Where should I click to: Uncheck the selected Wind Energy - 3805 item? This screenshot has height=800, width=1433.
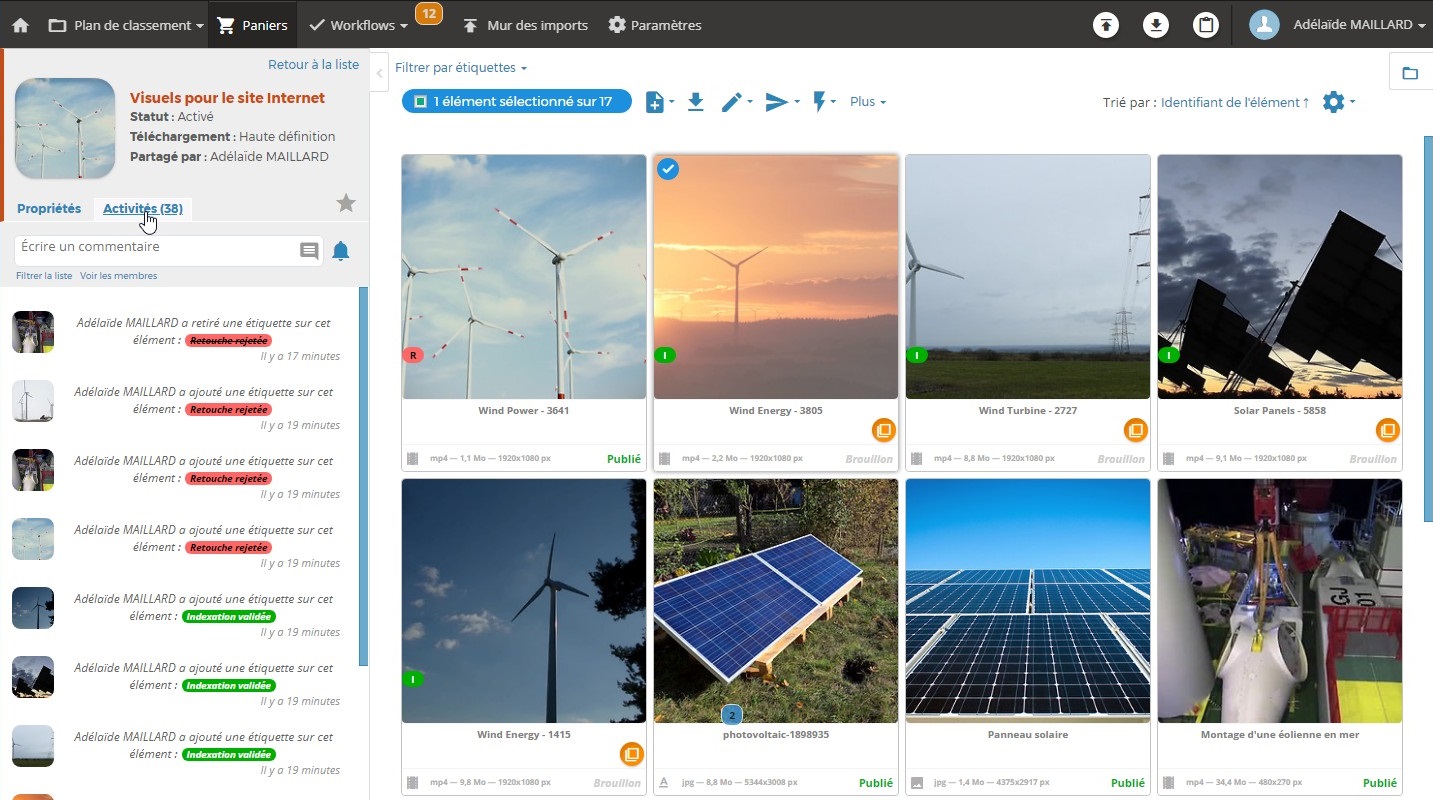coord(668,169)
